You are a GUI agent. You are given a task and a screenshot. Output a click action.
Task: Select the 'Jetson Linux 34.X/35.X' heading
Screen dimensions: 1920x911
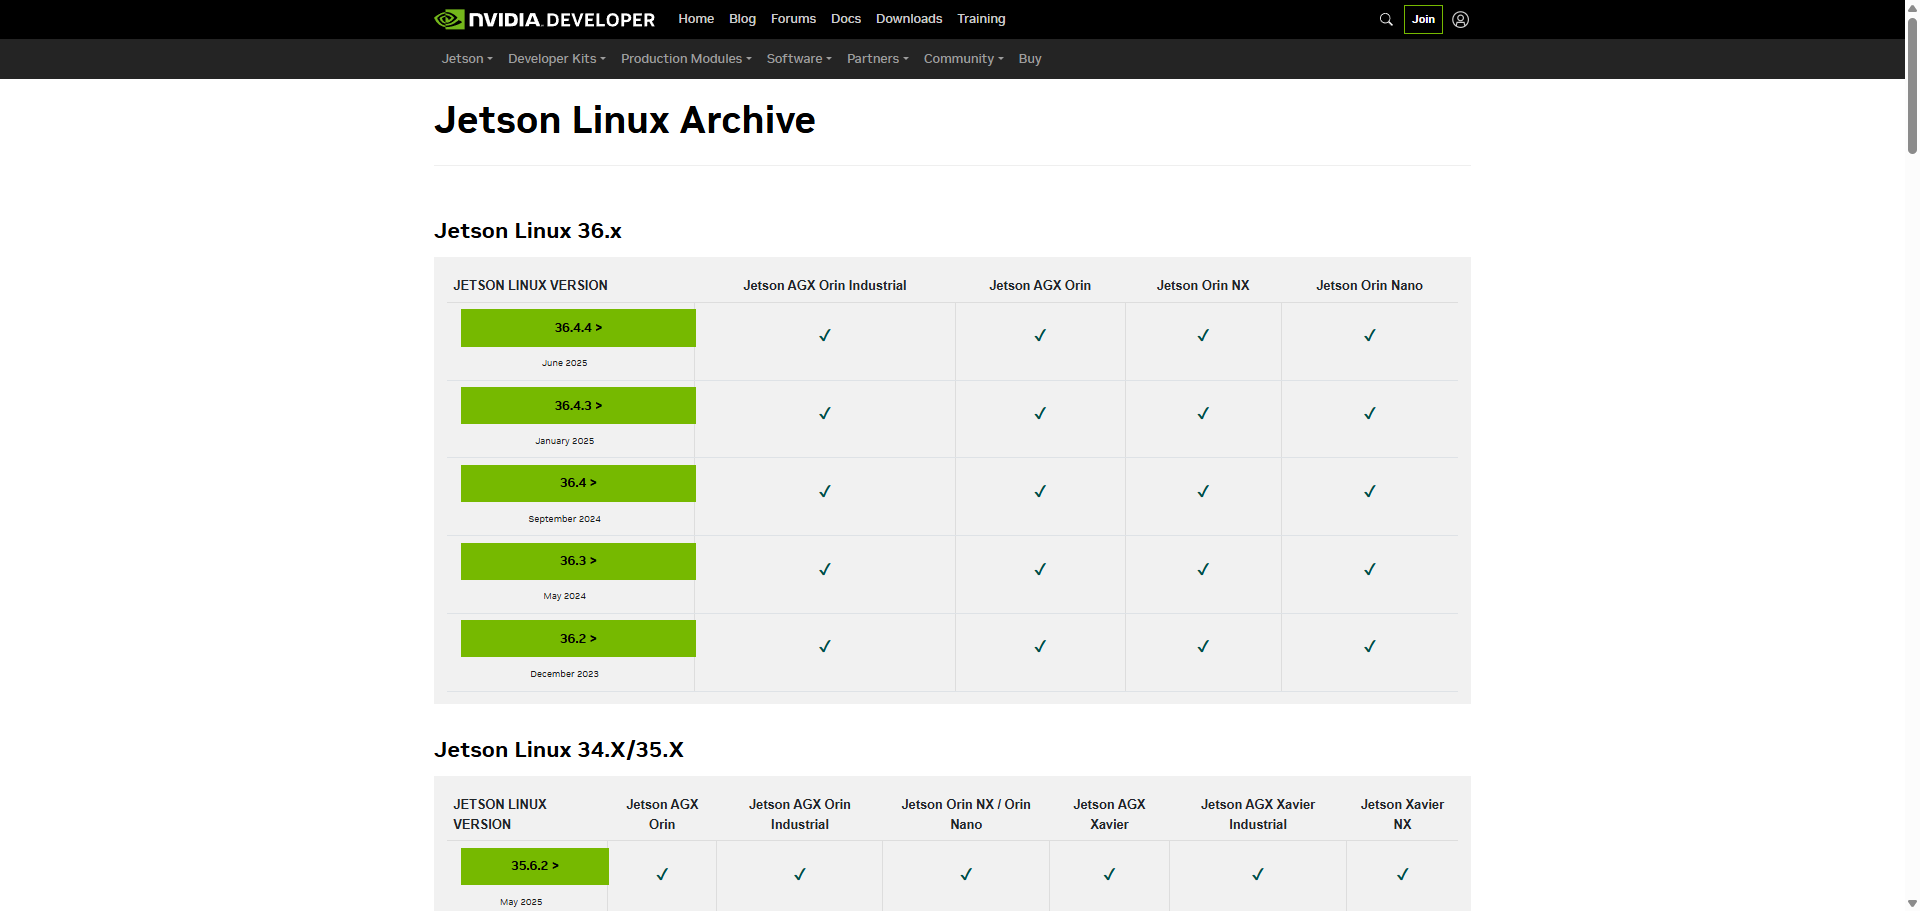pos(559,750)
